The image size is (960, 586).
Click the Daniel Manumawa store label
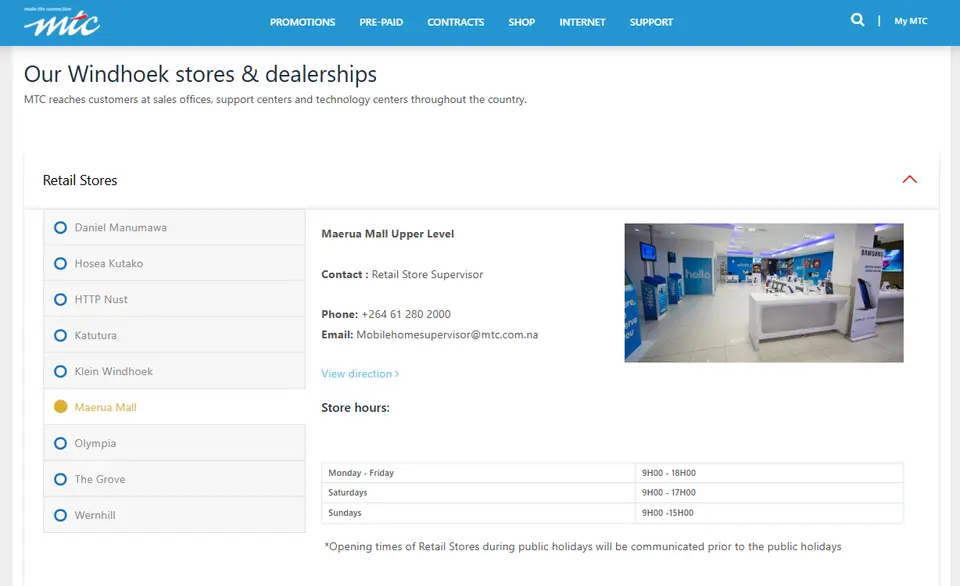tap(121, 228)
